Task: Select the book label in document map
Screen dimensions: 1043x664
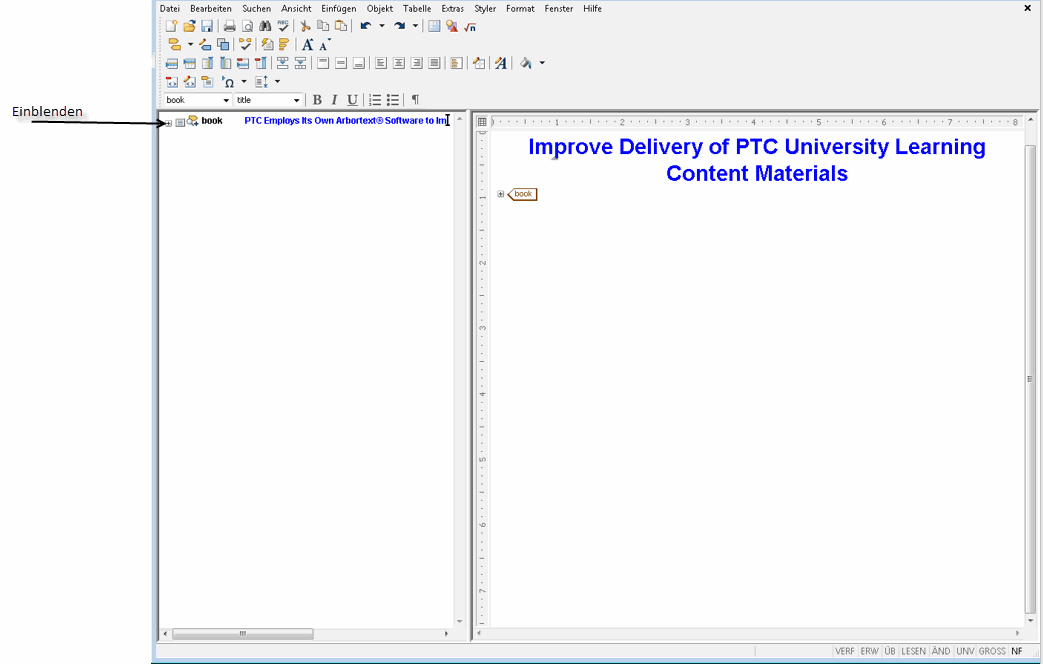Action: pos(212,120)
